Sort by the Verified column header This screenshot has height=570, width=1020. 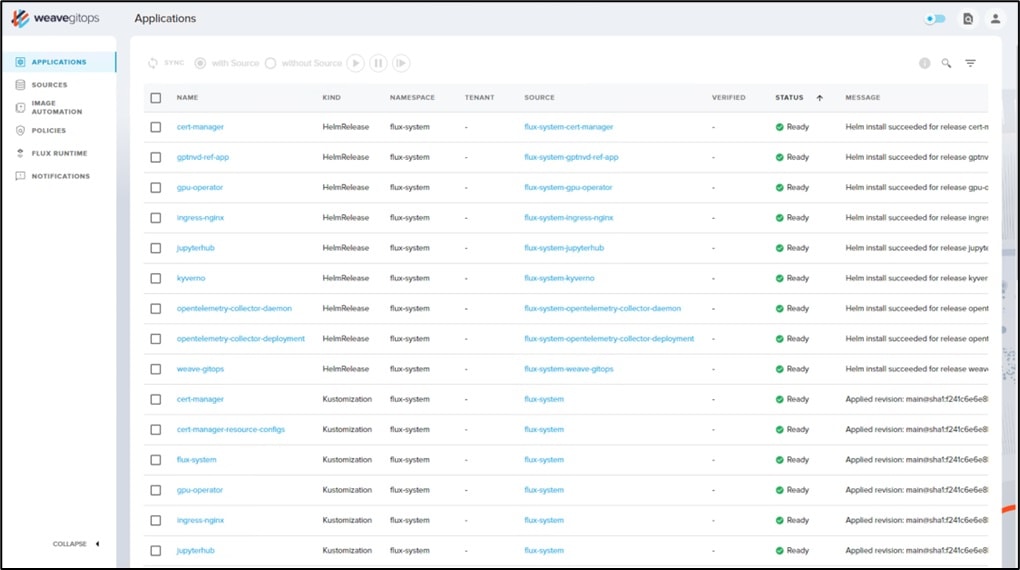[x=729, y=98]
